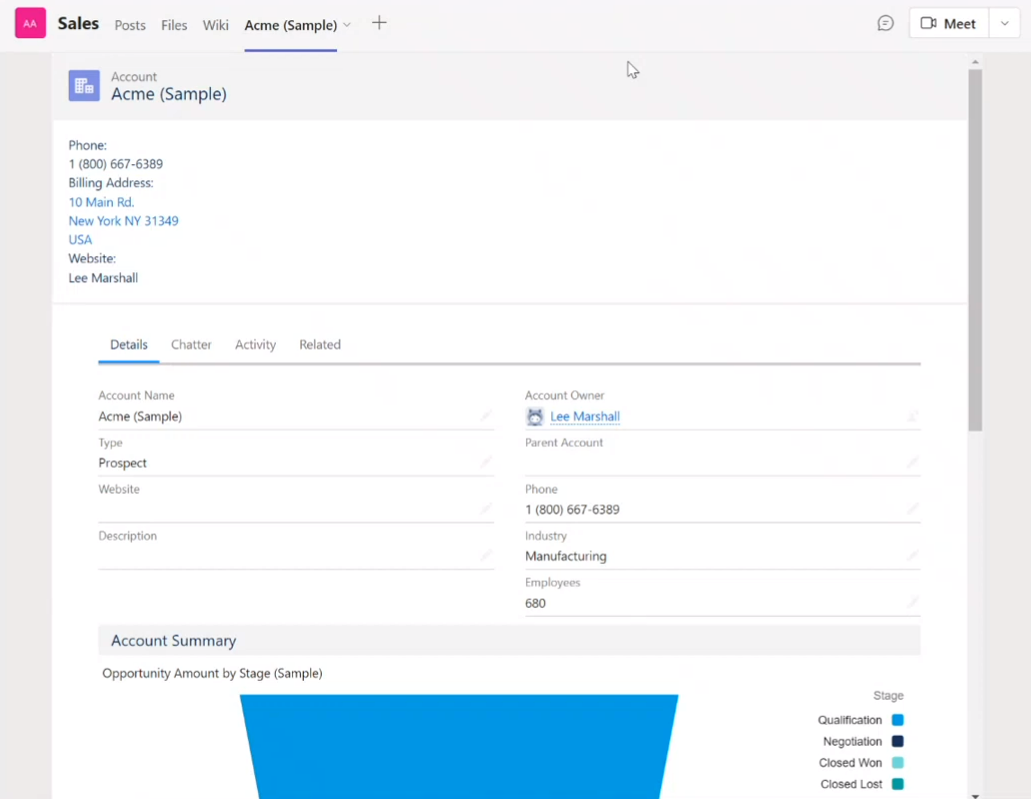Open the Acme (Sample) tab dropdown chevron
This screenshot has width=1031, height=799.
tap(349, 25)
